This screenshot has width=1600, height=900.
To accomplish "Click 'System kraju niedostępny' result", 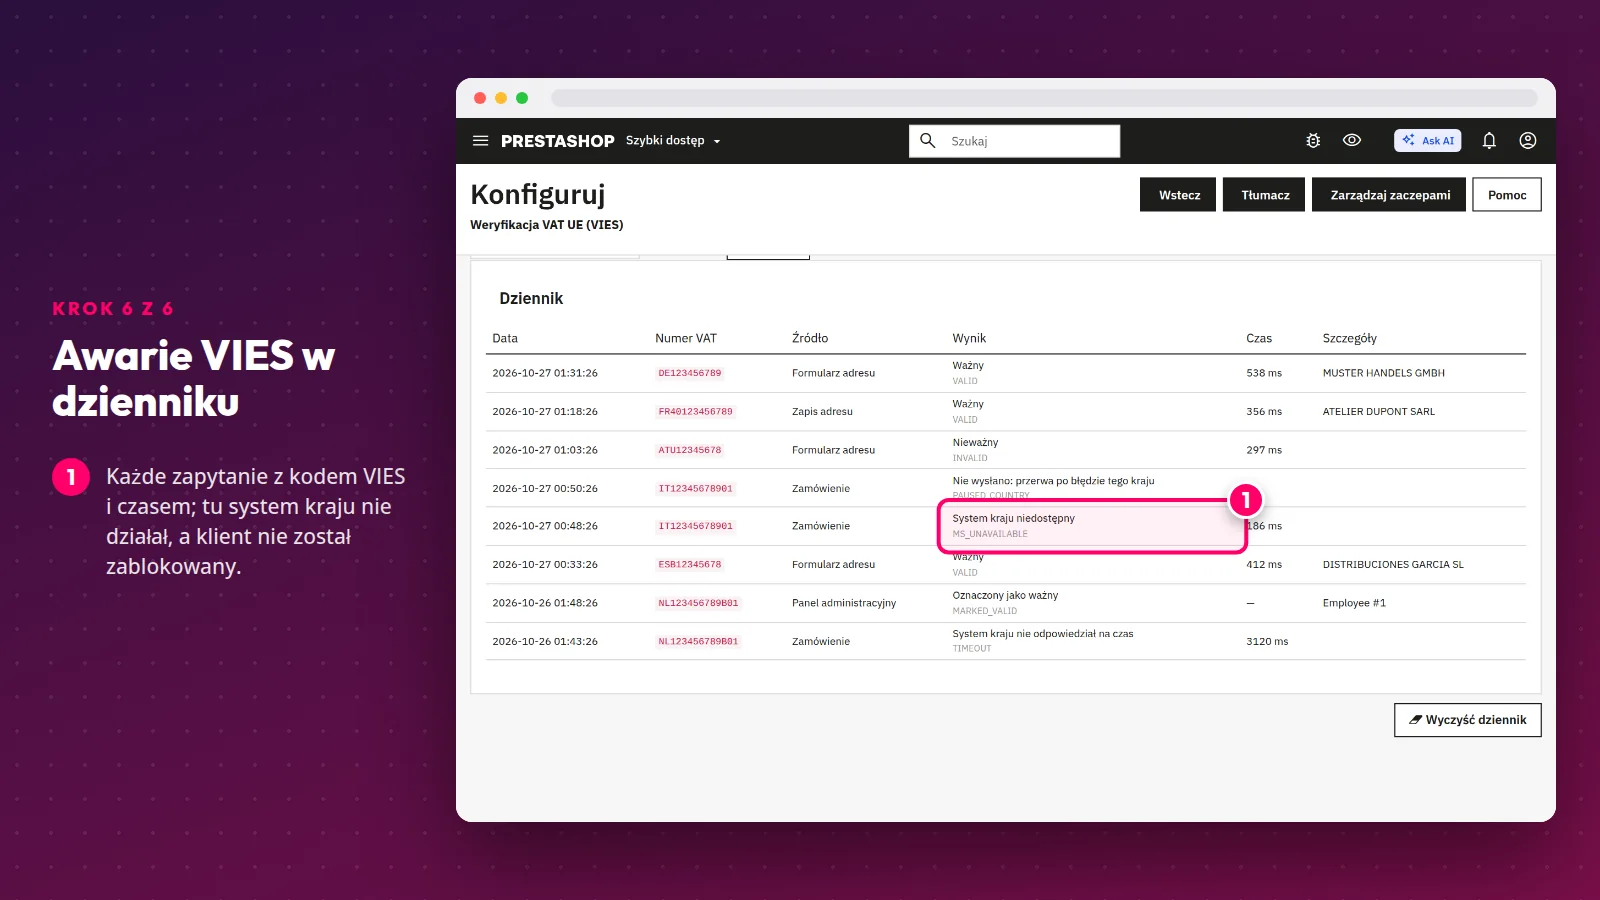I will point(1013,518).
